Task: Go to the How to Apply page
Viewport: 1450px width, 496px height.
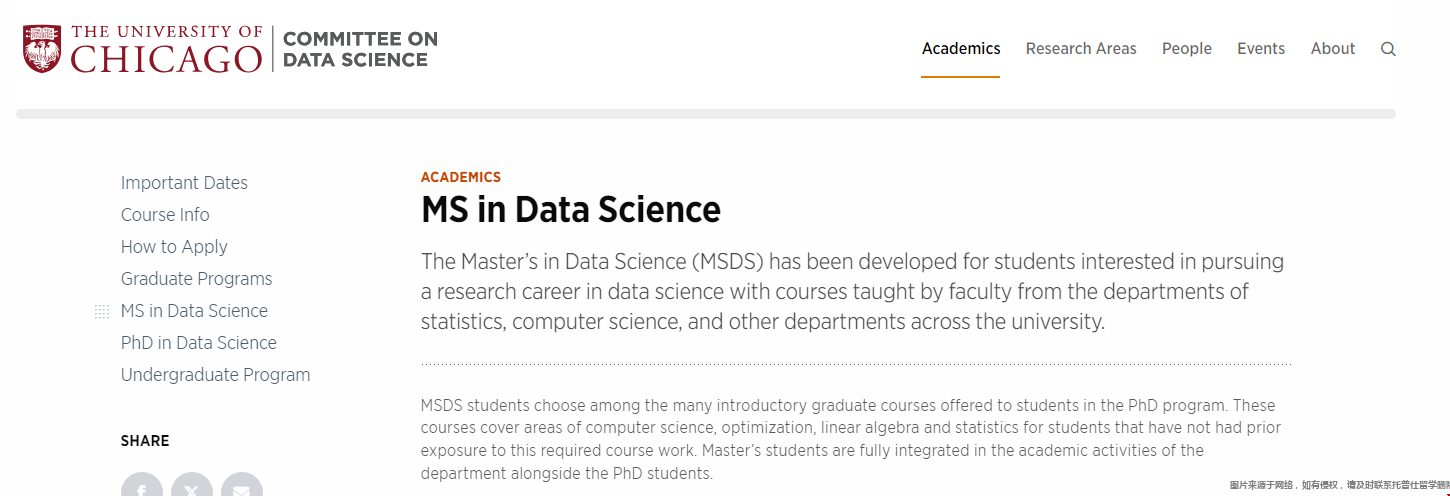Action: click(174, 247)
